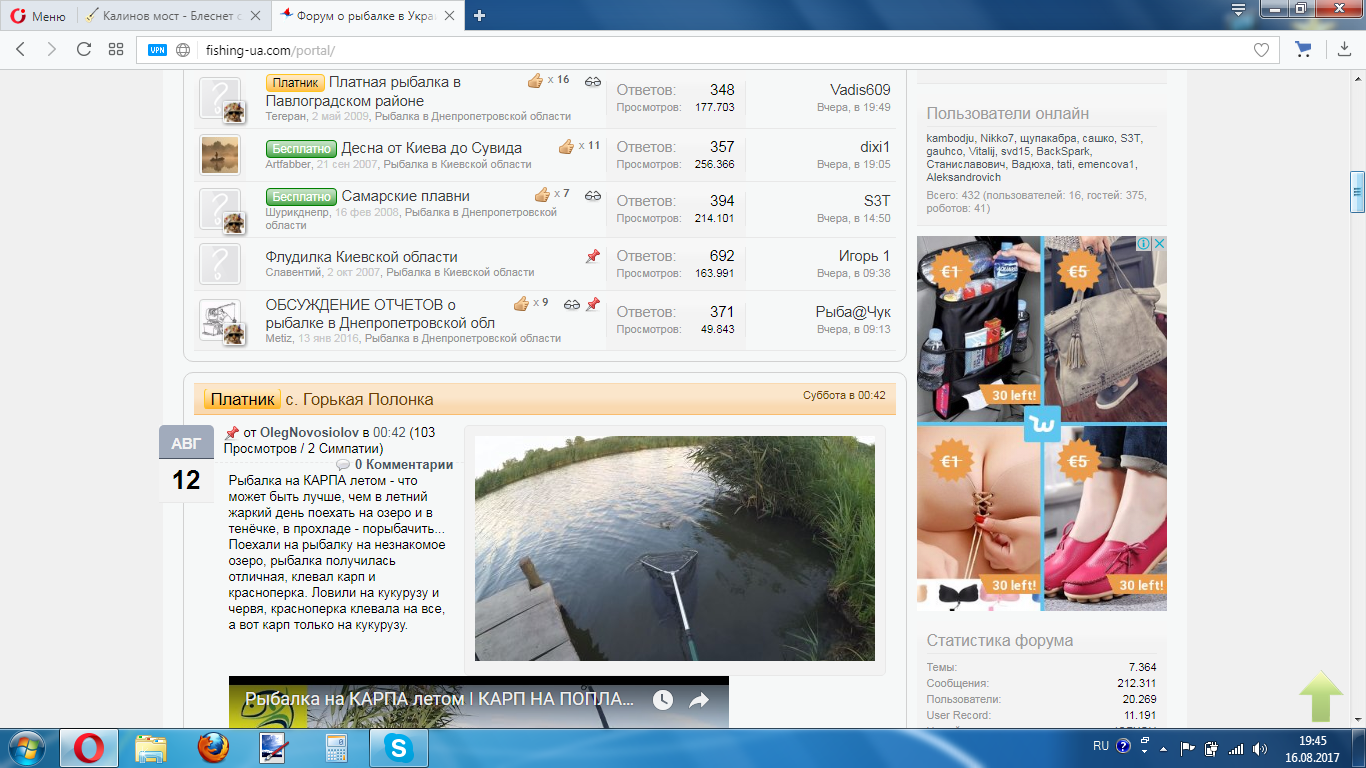Open the Speed Dial grid icon
1366x768 pixels.
click(x=116, y=49)
